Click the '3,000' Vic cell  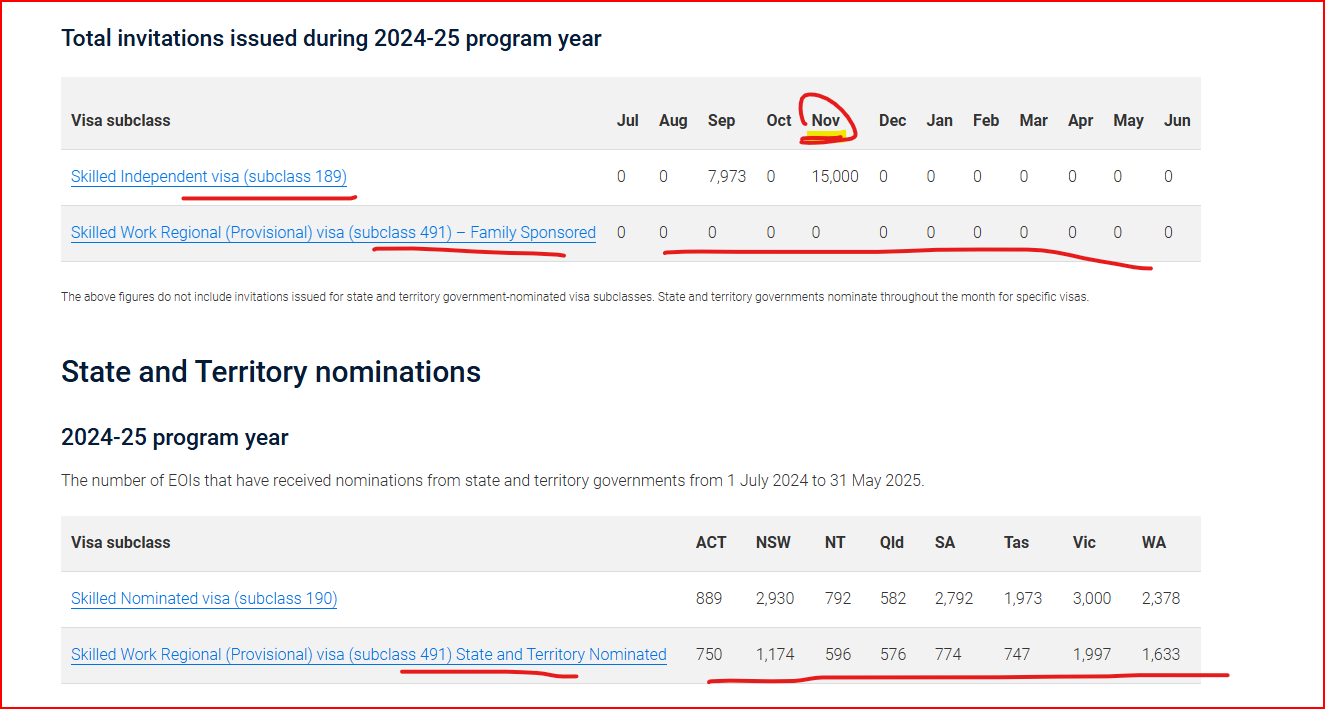click(x=1092, y=599)
